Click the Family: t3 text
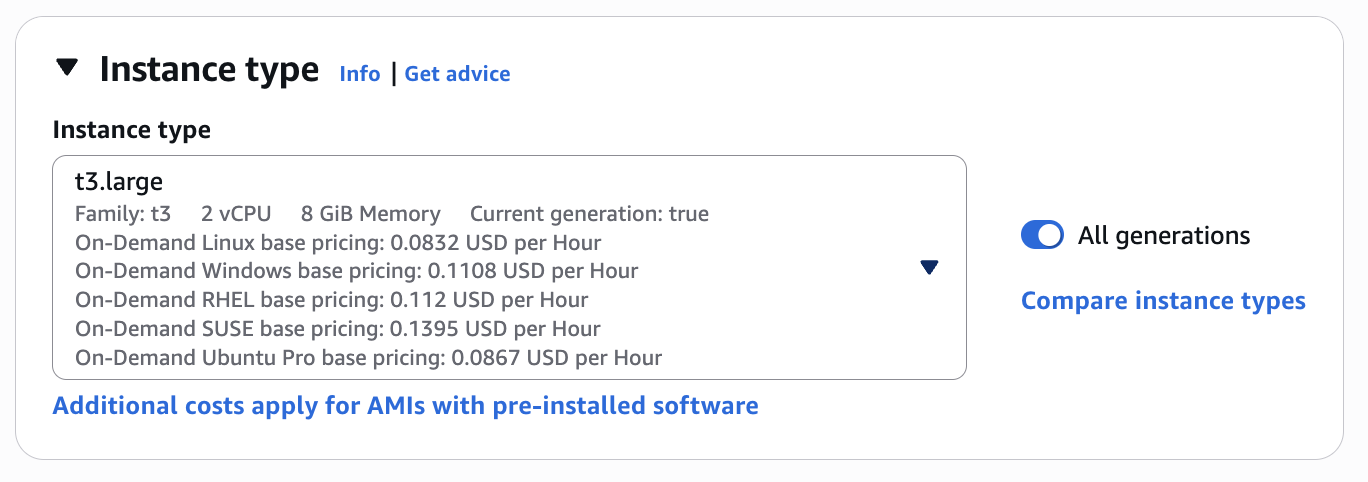 pos(123,214)
